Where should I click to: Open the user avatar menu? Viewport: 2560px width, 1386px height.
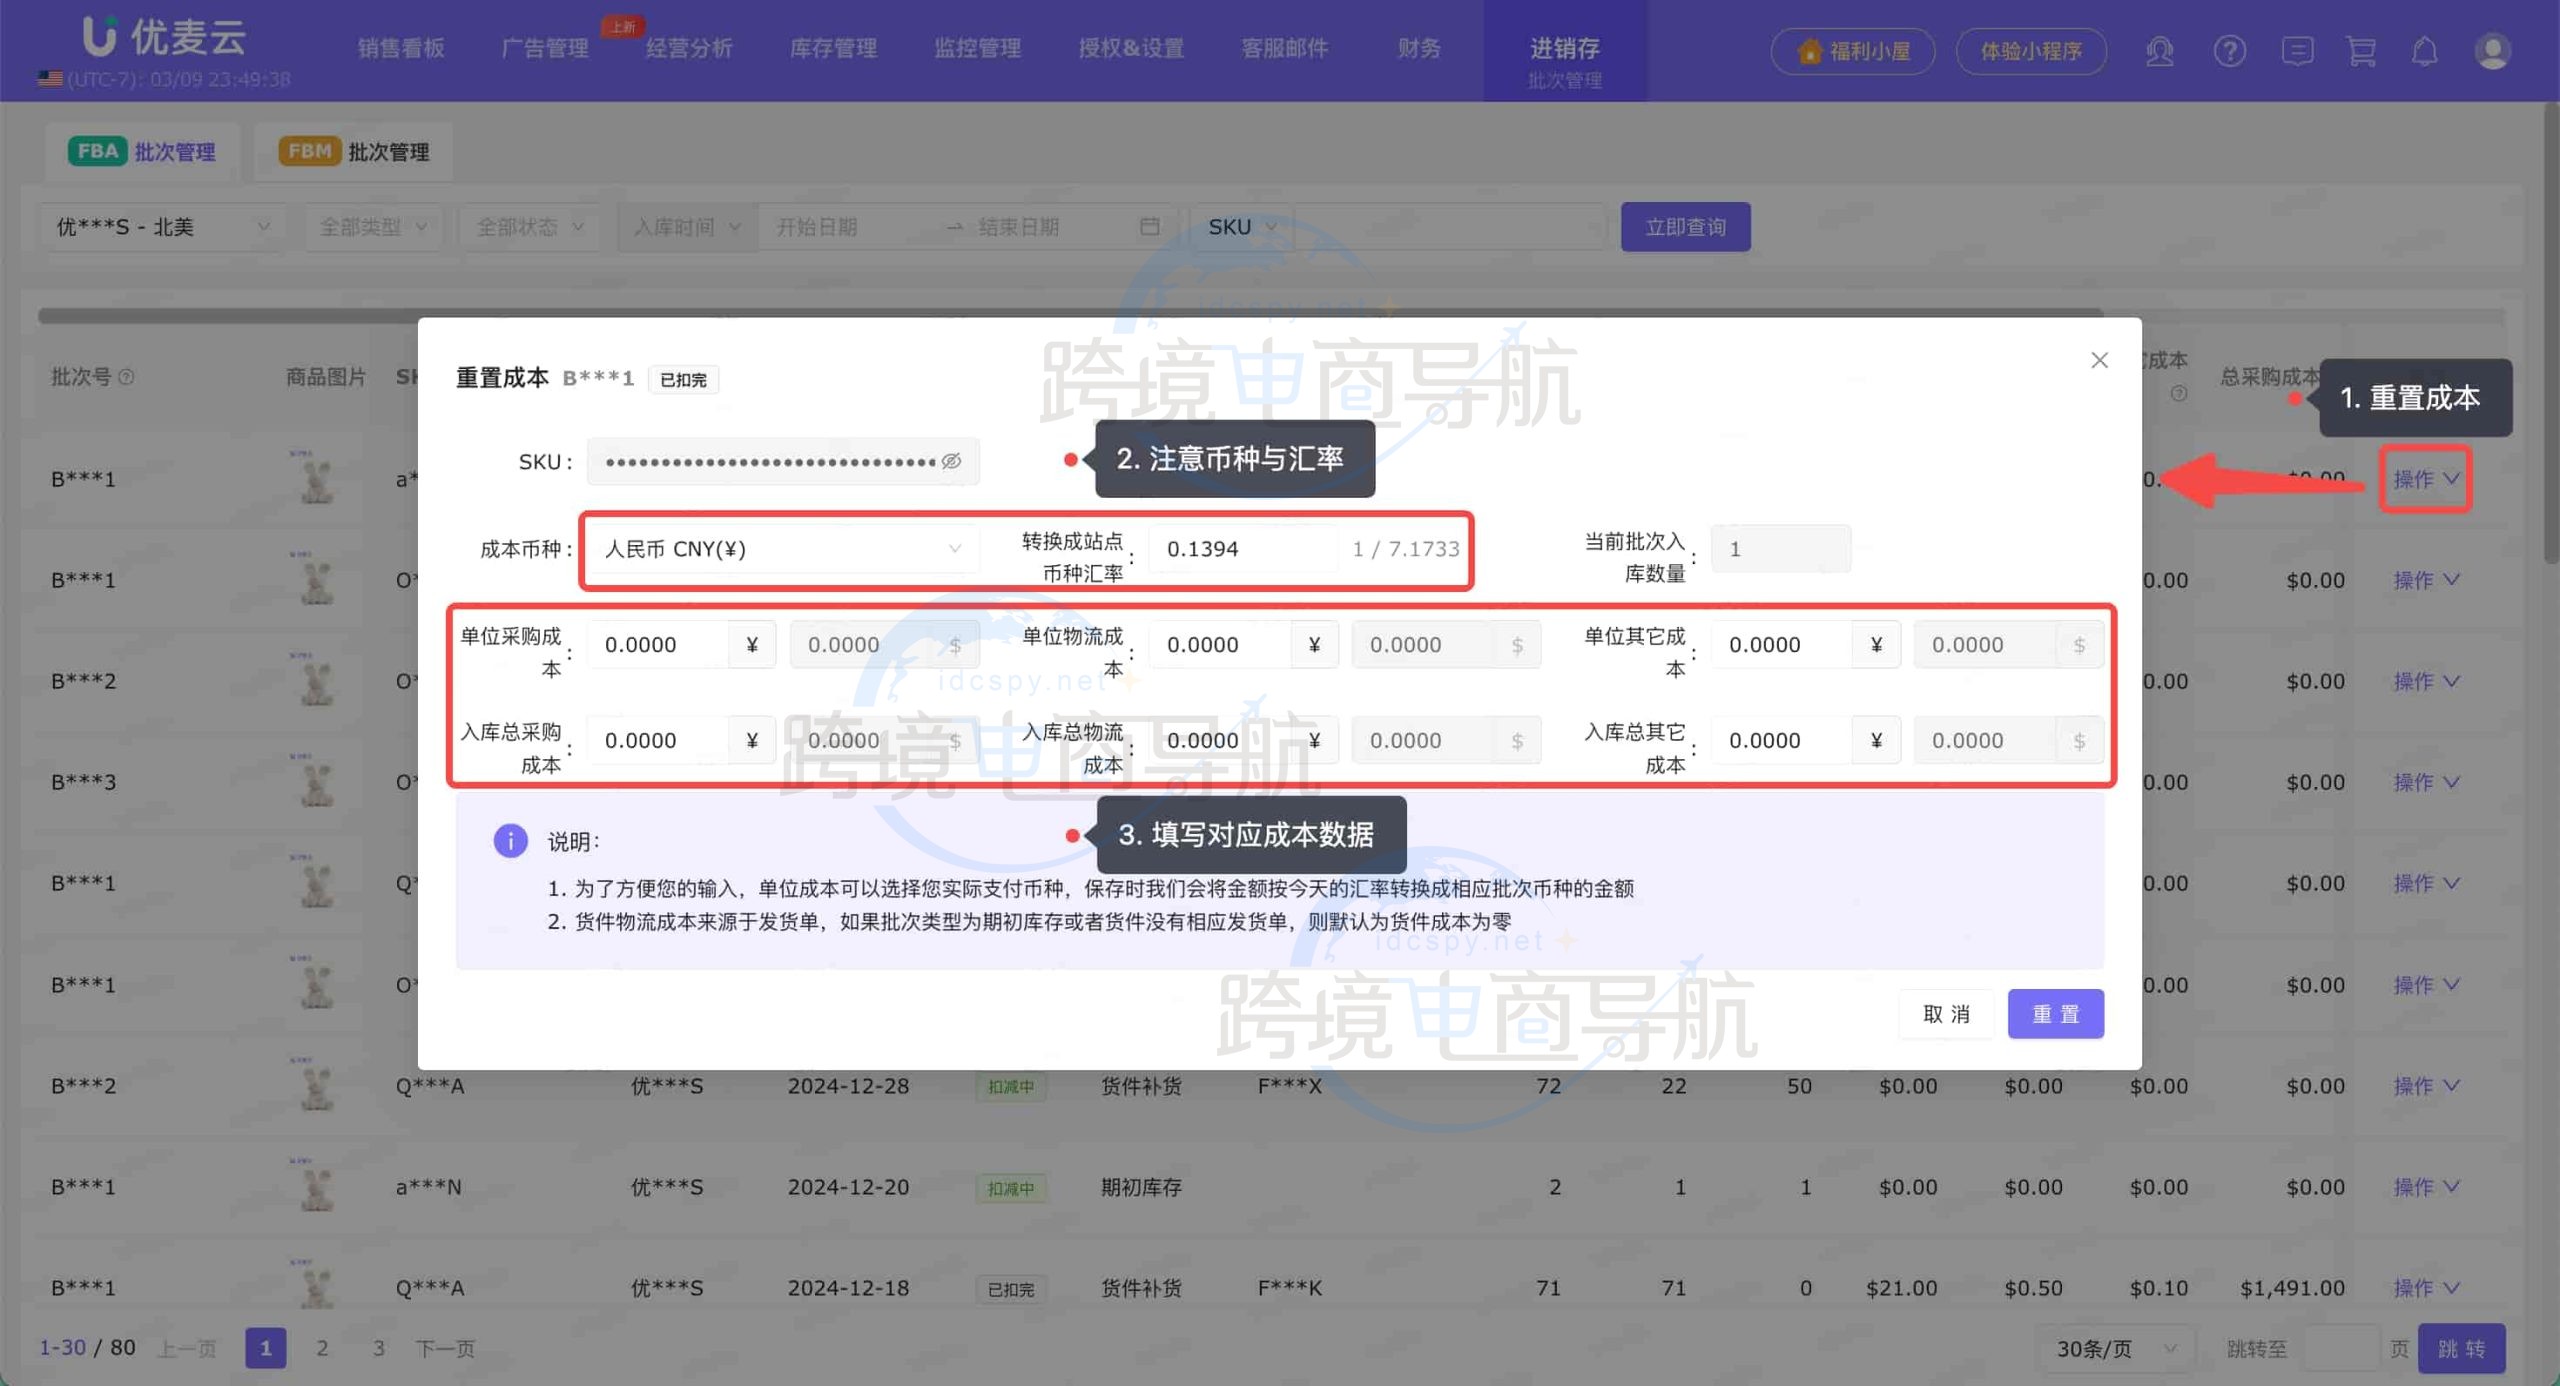[x=2493, y=51]
